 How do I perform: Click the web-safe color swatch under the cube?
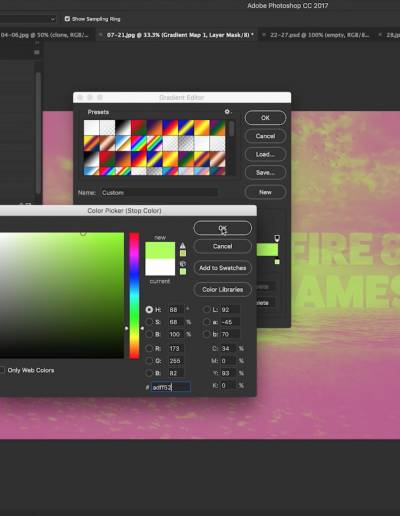(183, 271)
